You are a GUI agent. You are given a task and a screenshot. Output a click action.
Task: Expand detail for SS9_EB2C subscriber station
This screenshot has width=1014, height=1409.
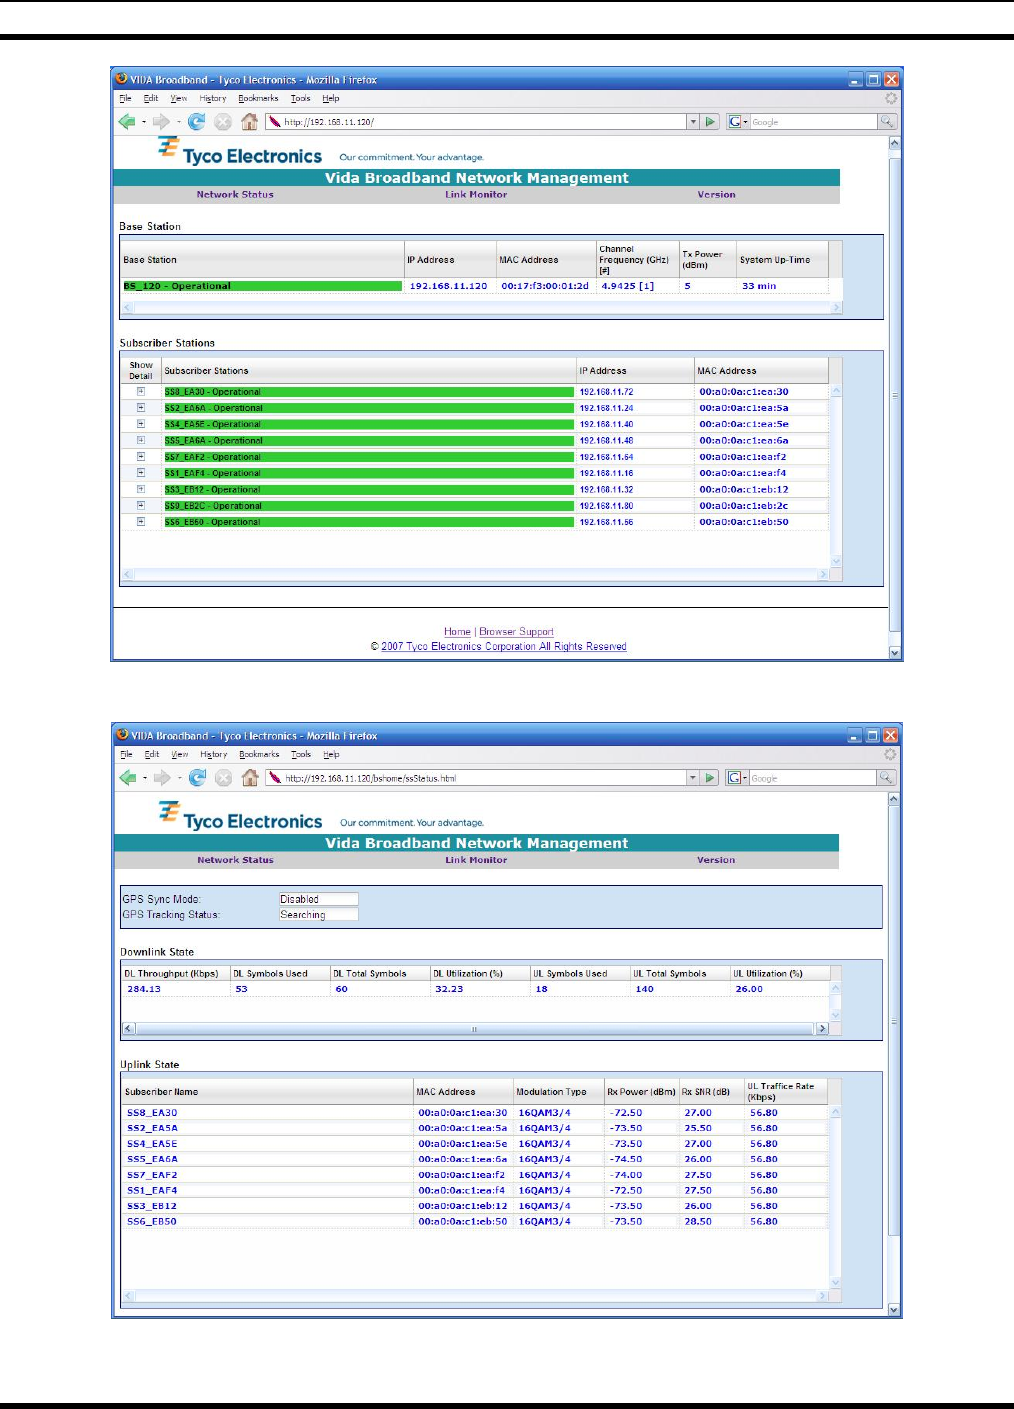[141, 505]
